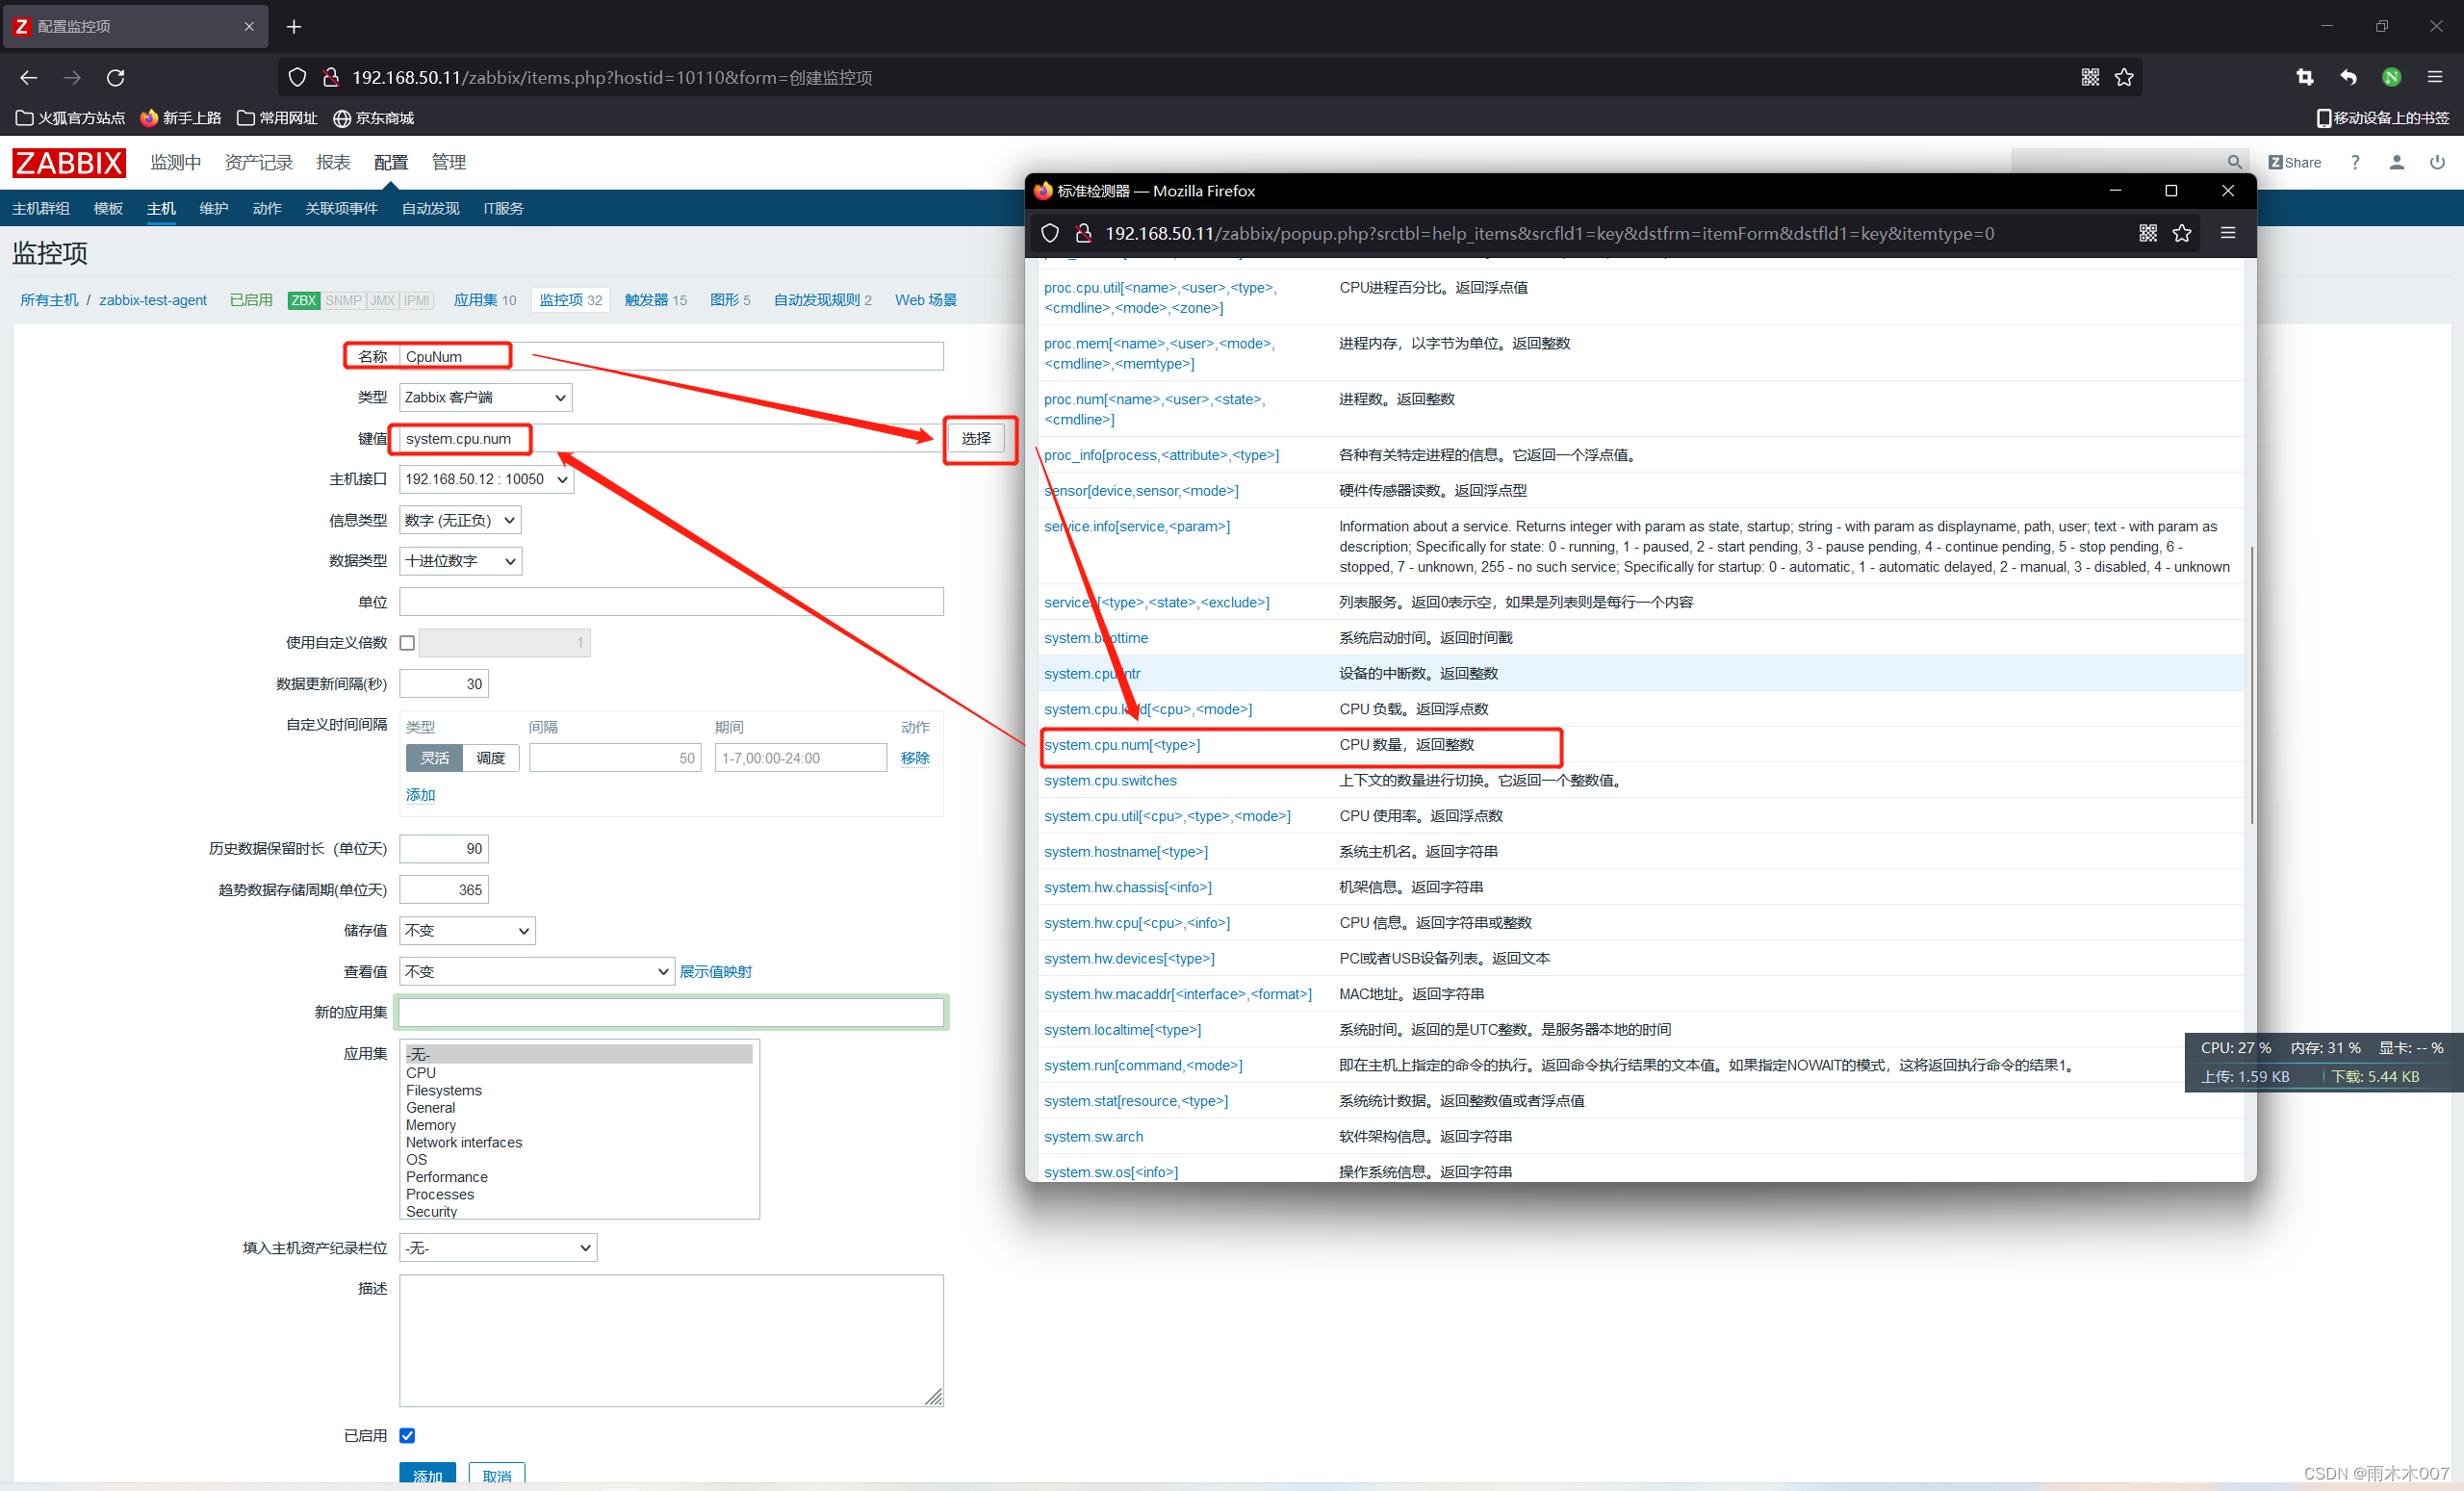Image resolution: width=2464 pixels, height=1491 pixels.
Task: Open the 数据类型 dropdown
Action: pyautogui.click(x=460, y=561)
